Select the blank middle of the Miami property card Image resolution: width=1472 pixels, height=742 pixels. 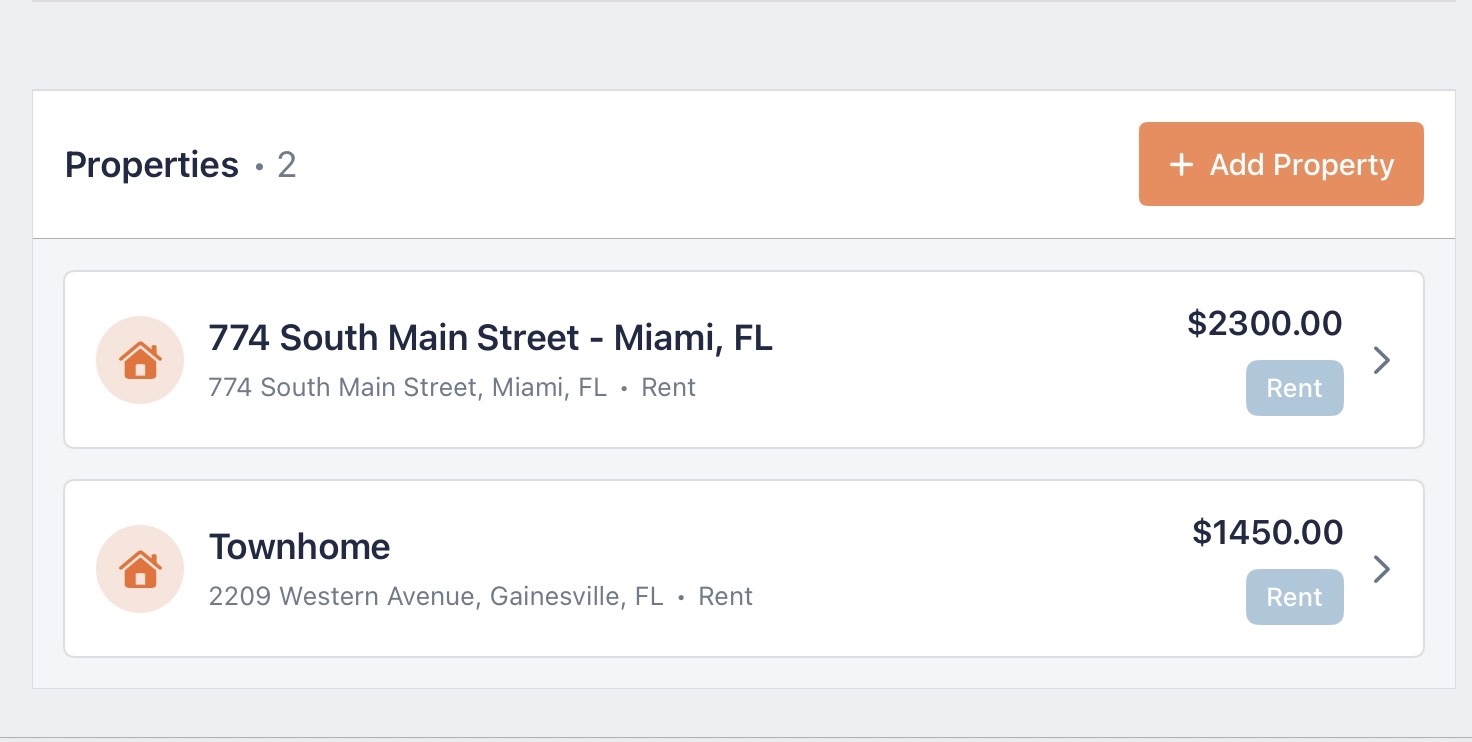point(950,360)
